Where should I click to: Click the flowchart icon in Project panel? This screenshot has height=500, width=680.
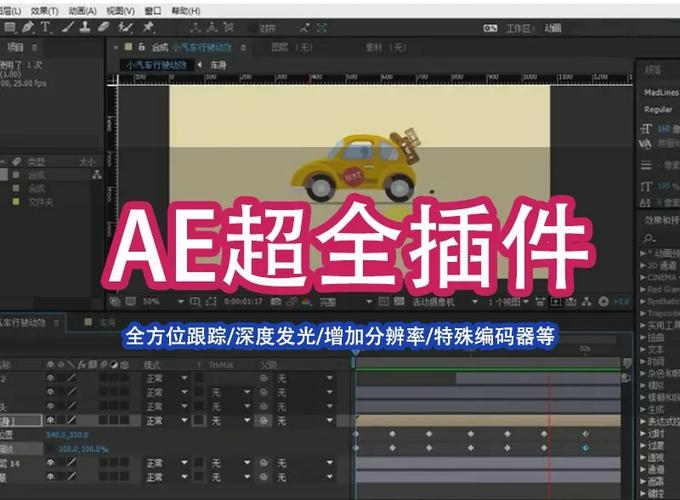tap(97, 175)
